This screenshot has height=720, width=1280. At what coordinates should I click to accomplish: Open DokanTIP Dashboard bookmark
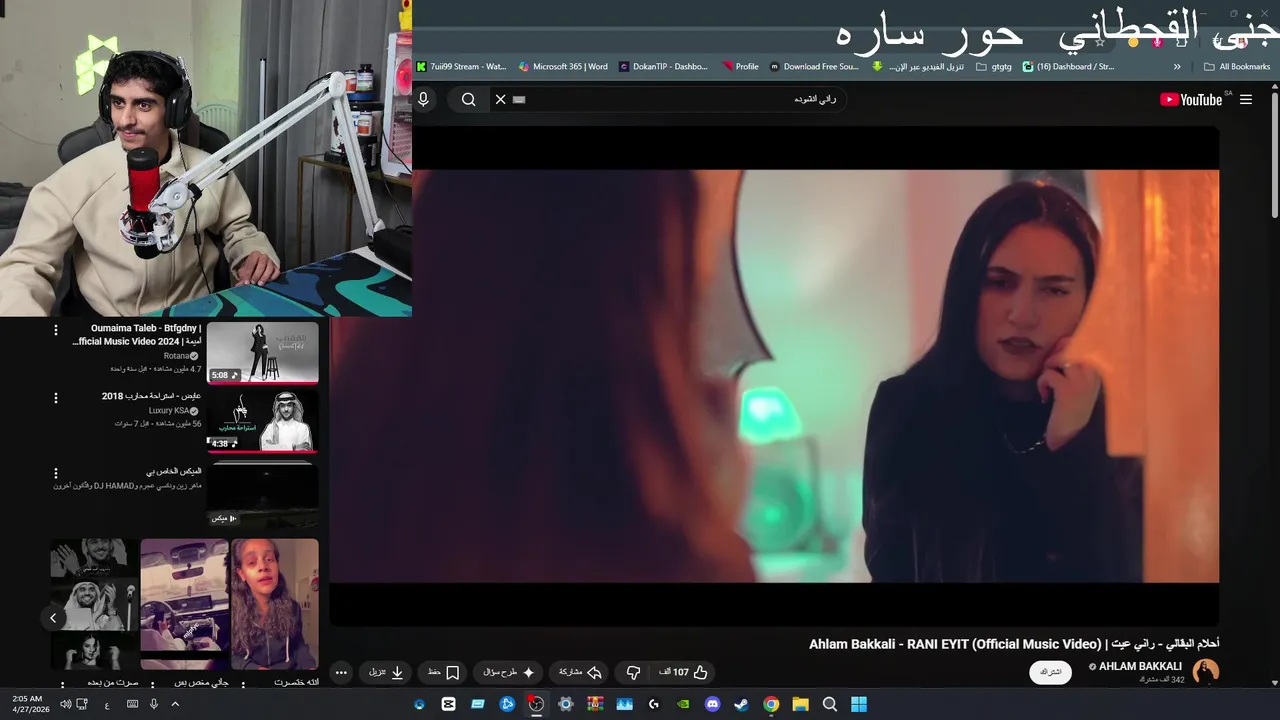[663, 67]
